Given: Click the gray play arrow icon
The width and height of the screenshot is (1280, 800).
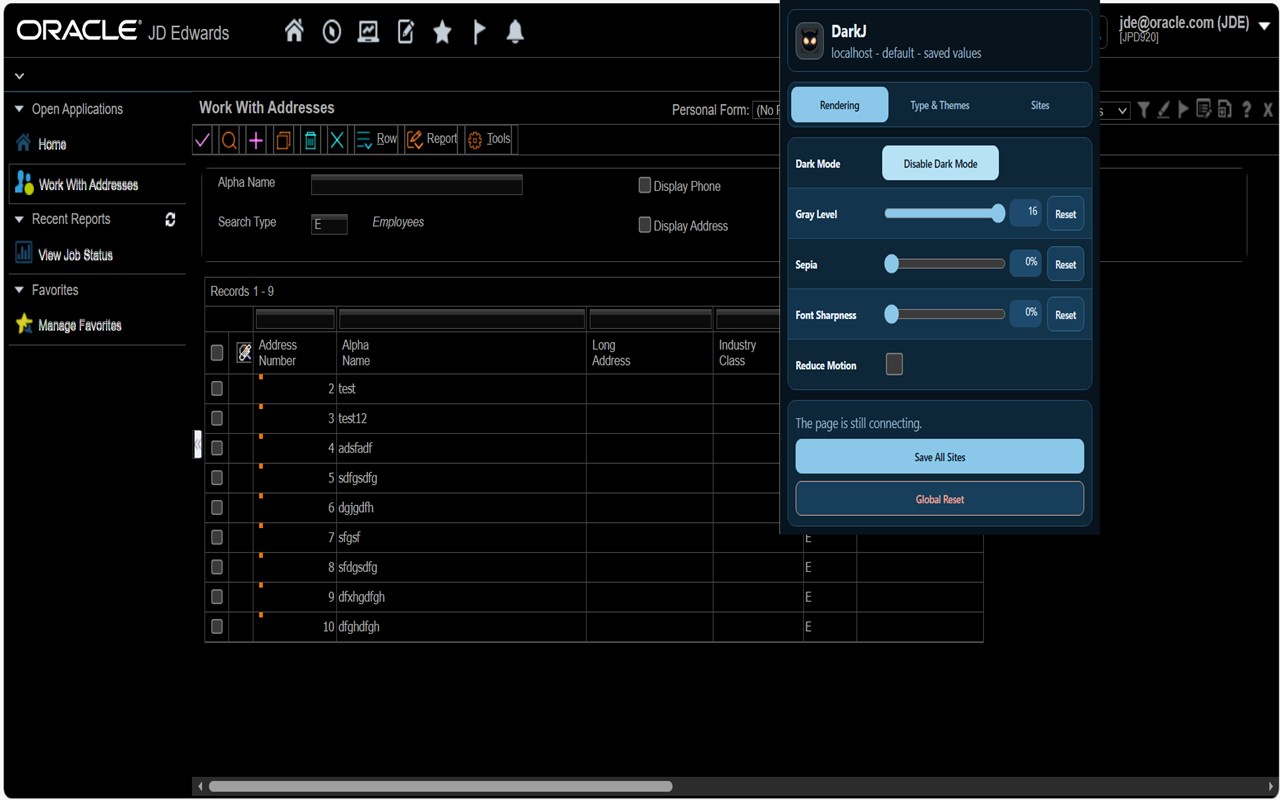Looking at the screenshot, I should click(x=1183, y=110).
